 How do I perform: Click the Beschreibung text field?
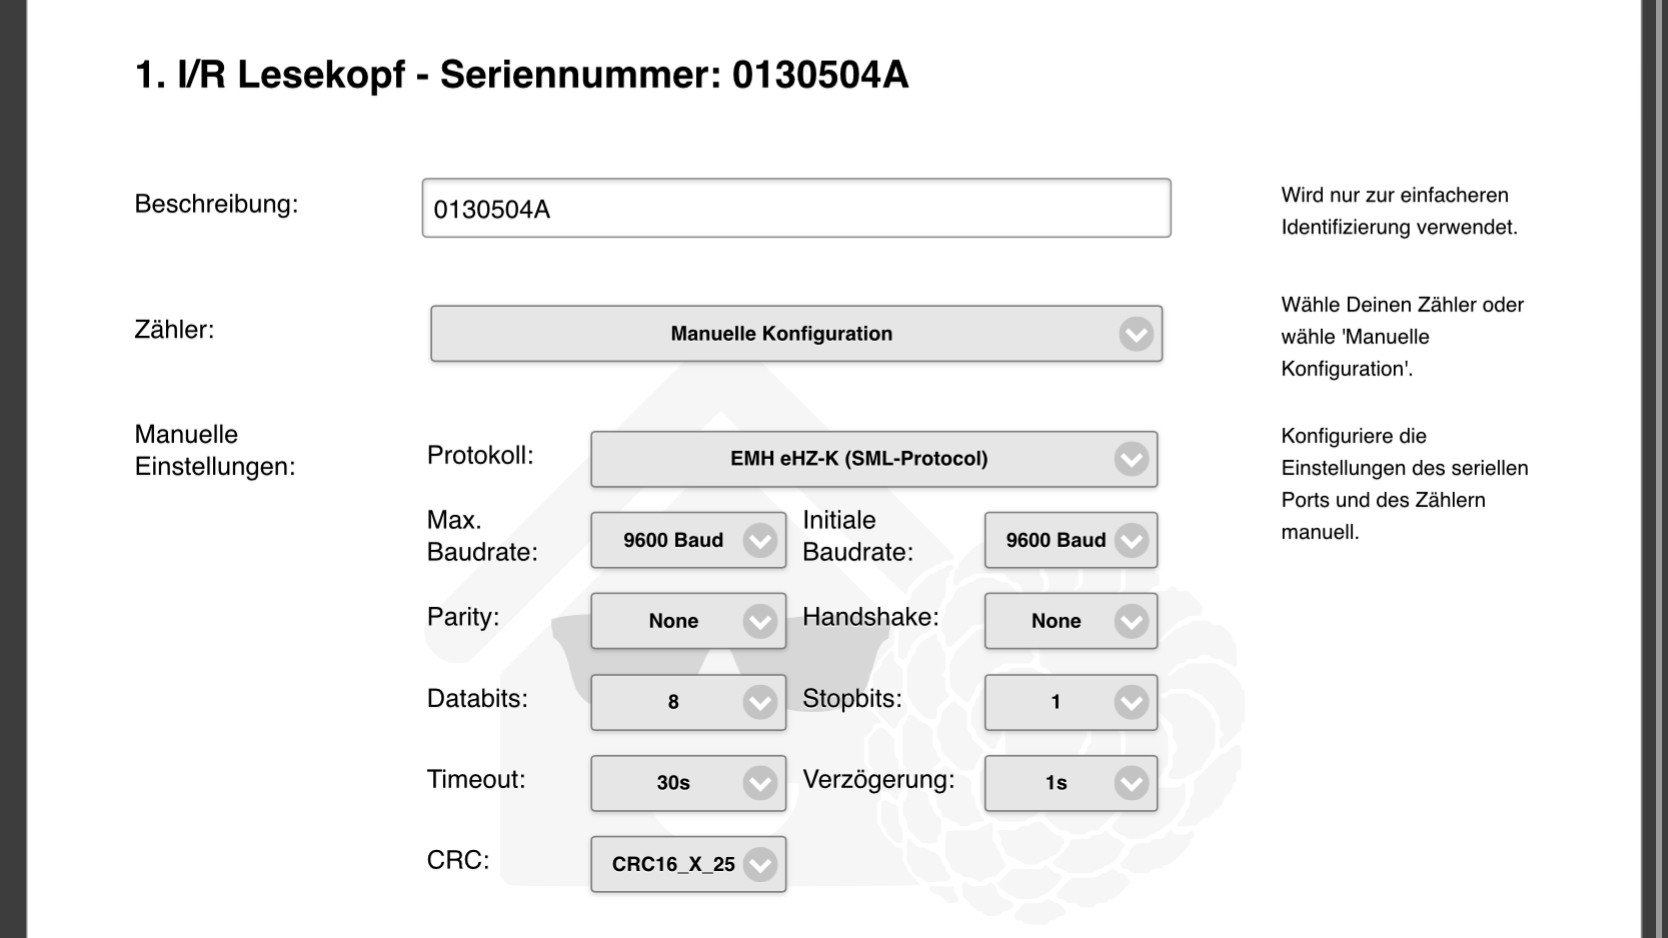[x=796, y=208]
